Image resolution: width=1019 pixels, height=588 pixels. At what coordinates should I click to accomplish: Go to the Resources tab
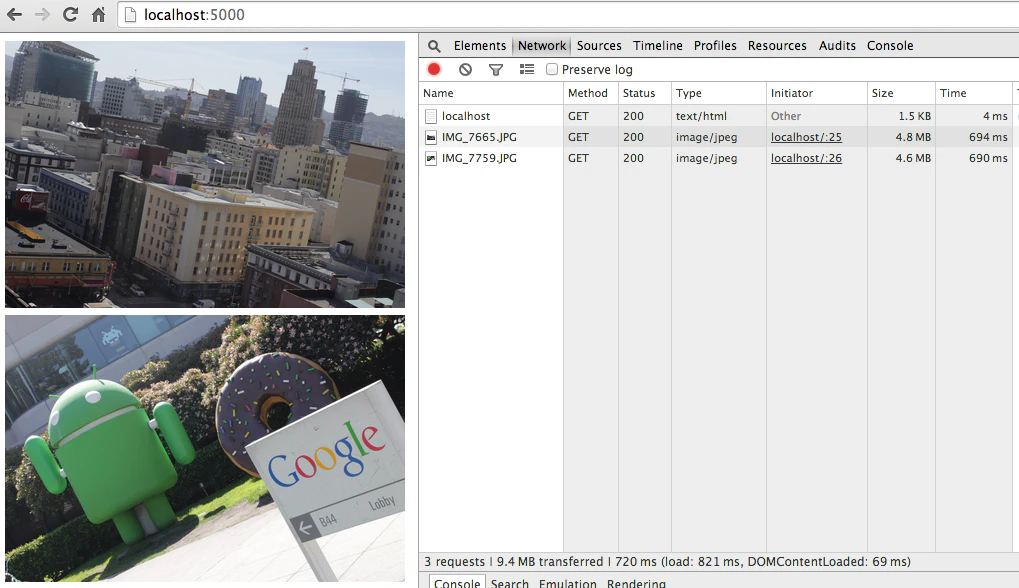coord(777,45)
